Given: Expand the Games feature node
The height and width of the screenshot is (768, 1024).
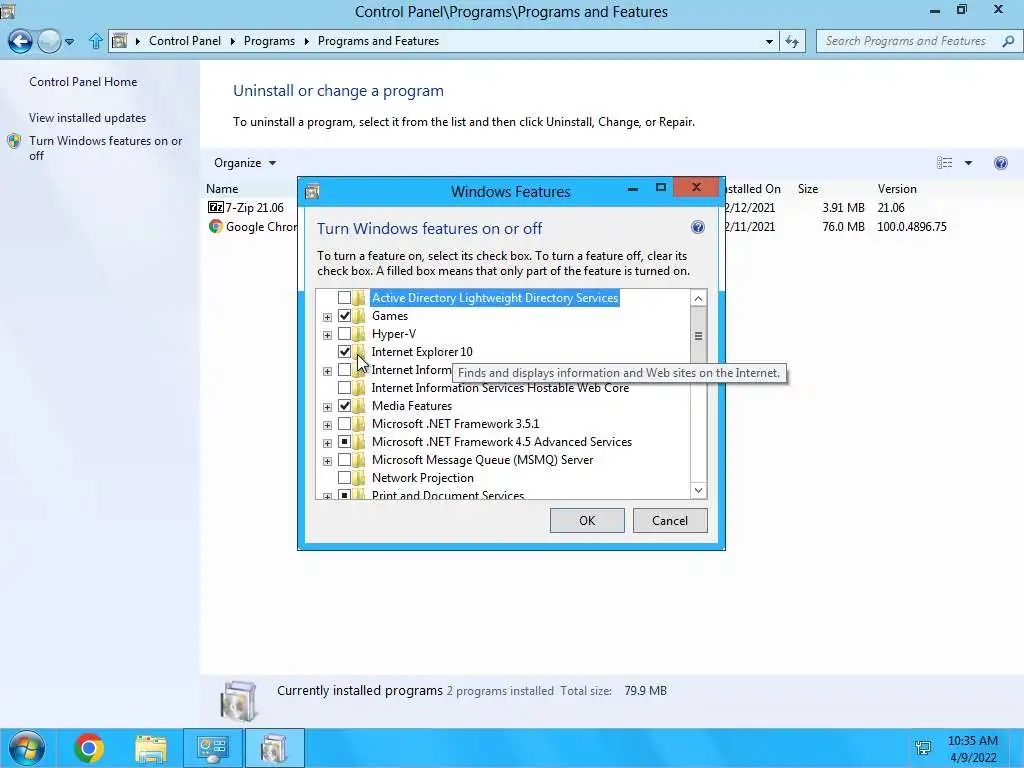Looking at the screenshot, I should [327, 317].
